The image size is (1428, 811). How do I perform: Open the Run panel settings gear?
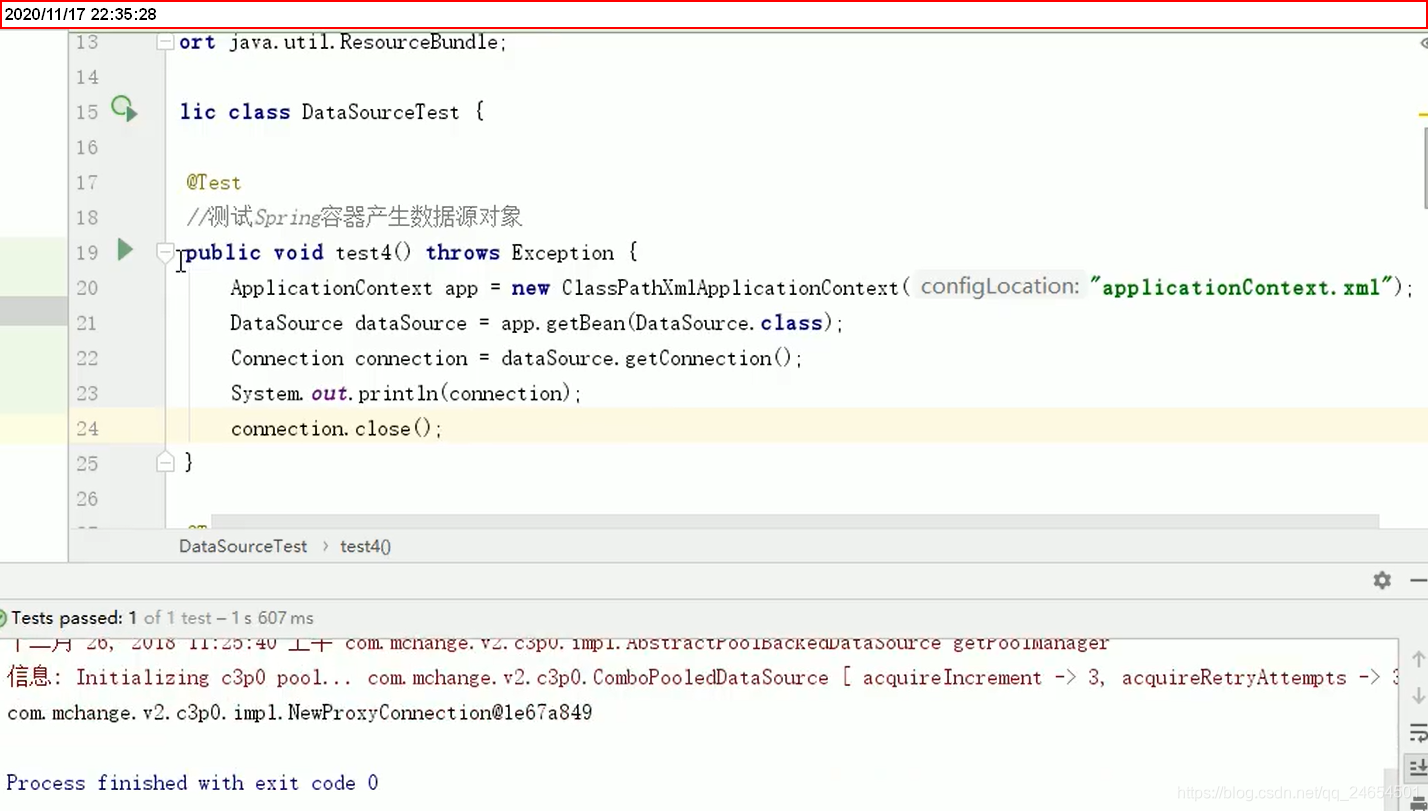[1382, 580]
